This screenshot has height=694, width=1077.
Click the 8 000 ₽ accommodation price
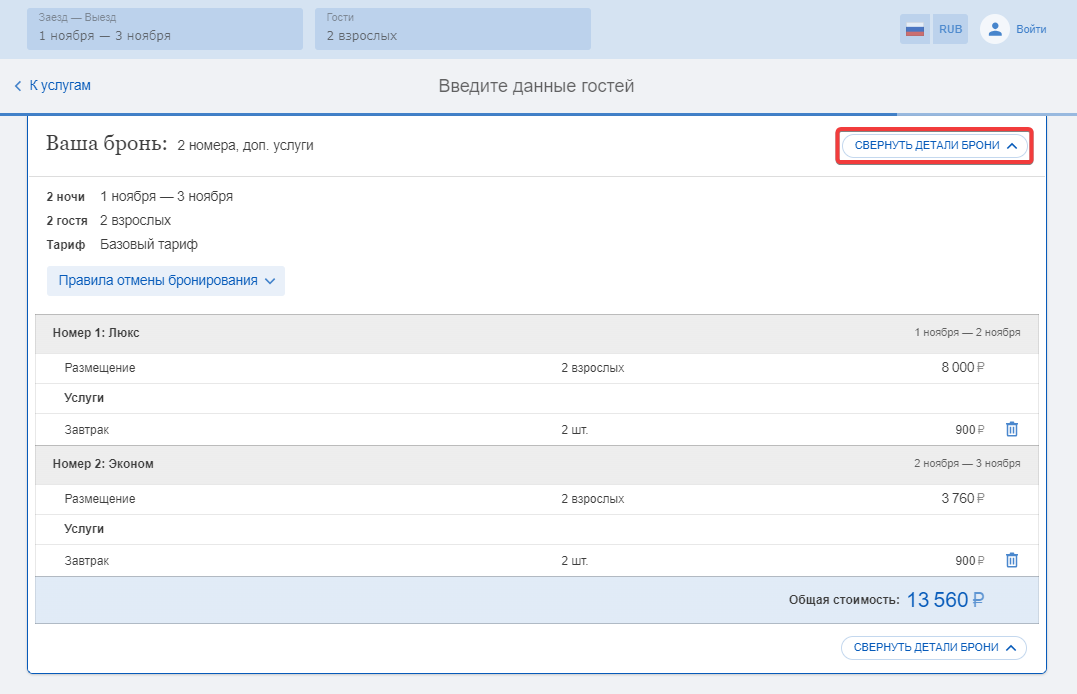coord(962,368)
